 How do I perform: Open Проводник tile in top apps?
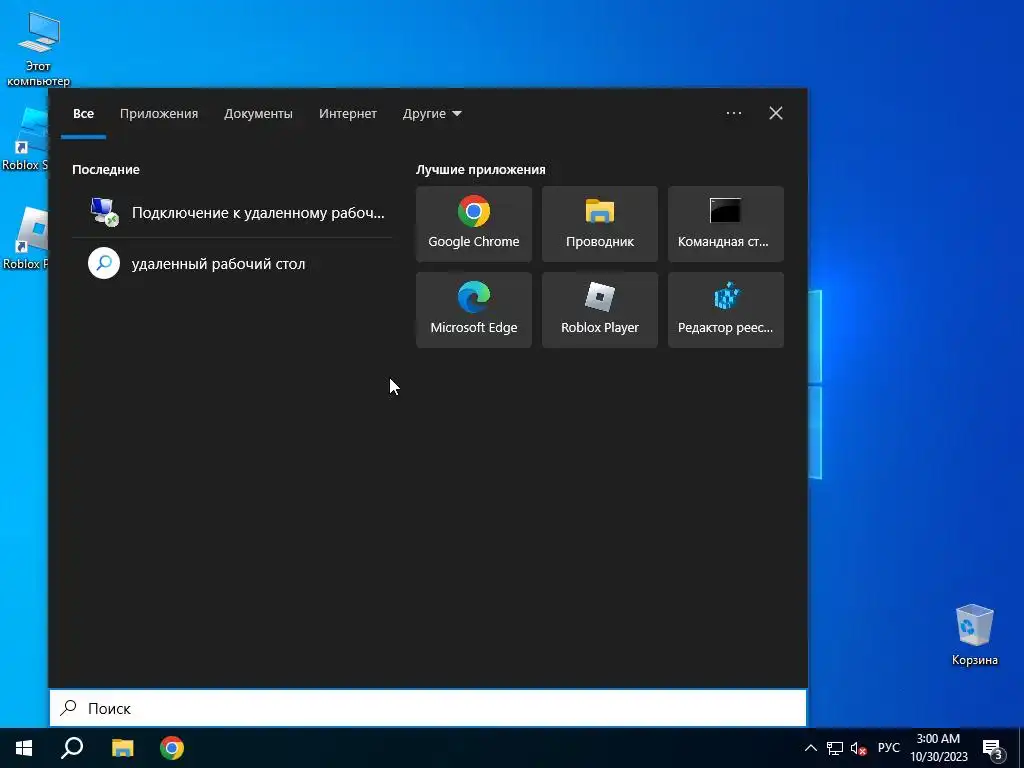600,224
